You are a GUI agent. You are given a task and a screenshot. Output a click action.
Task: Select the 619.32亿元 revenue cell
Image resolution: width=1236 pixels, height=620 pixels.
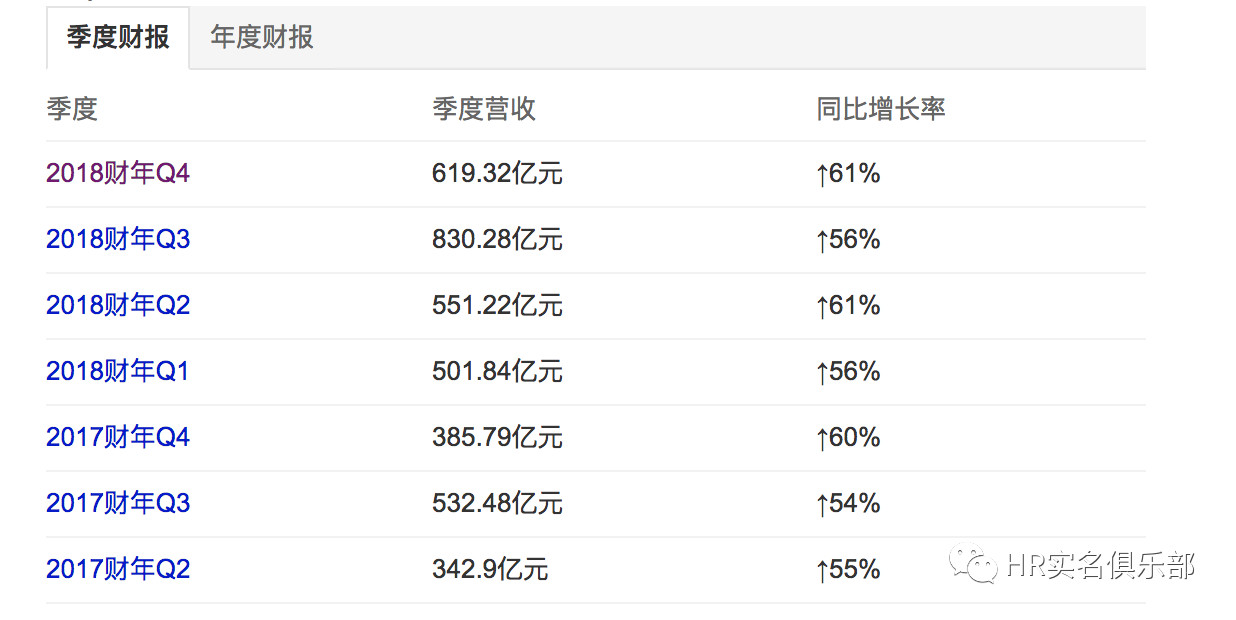click(x=497, y=174)
